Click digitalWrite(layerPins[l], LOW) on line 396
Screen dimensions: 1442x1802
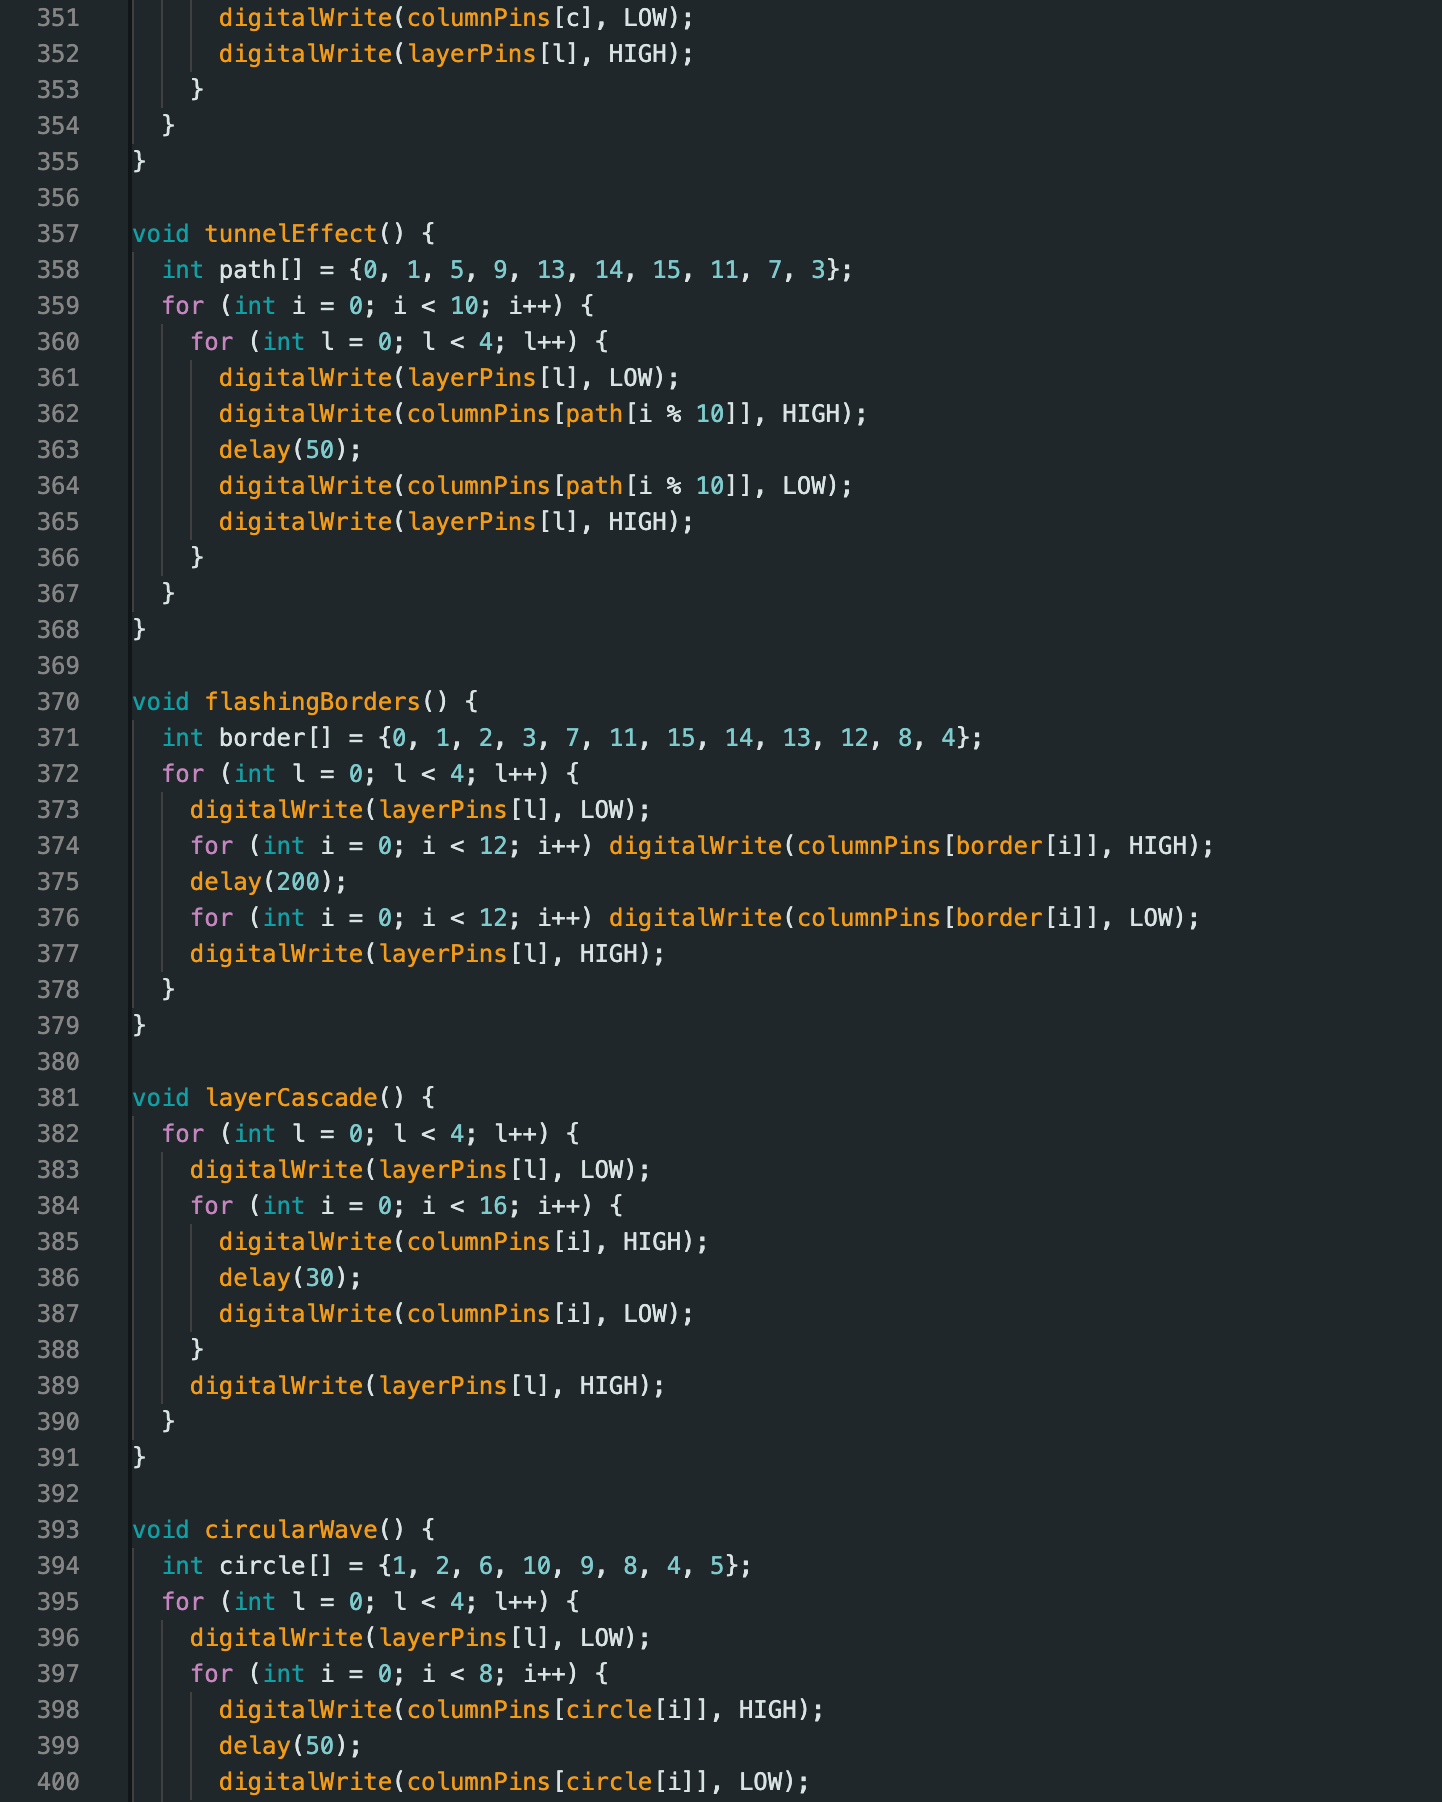[420, 1638]
